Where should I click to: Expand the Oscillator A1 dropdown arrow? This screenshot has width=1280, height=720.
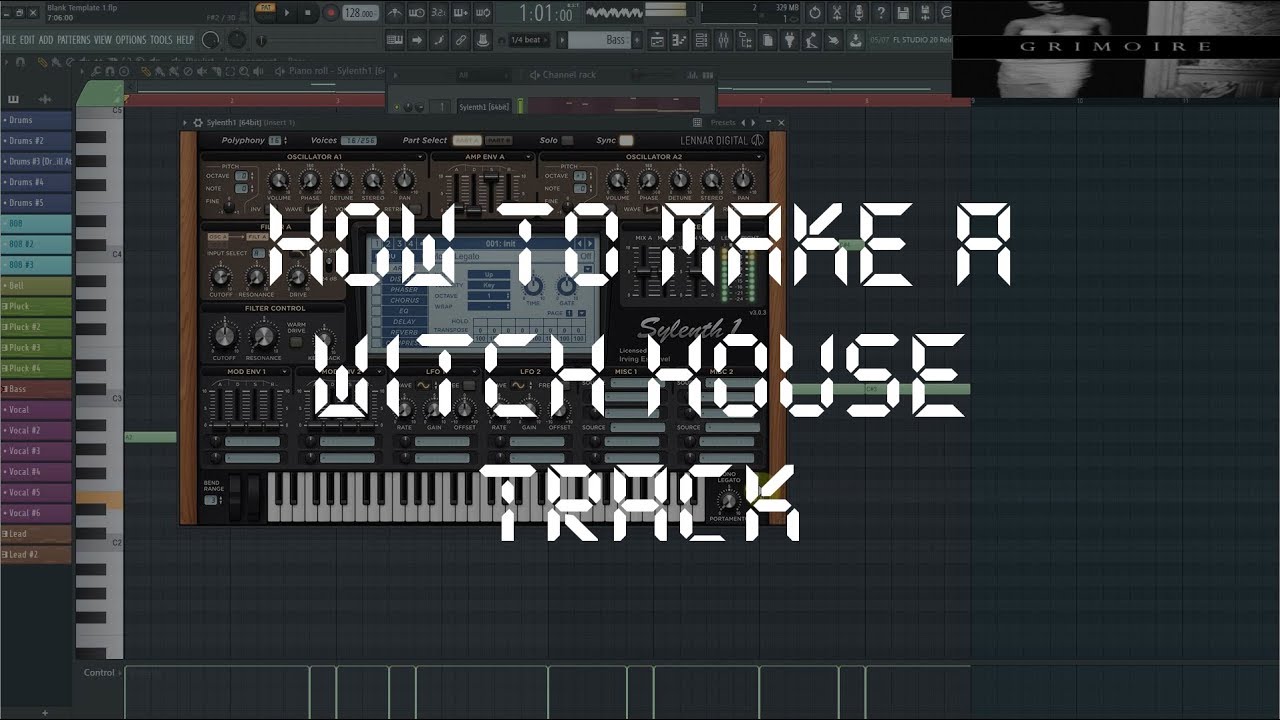coord(421,157)
